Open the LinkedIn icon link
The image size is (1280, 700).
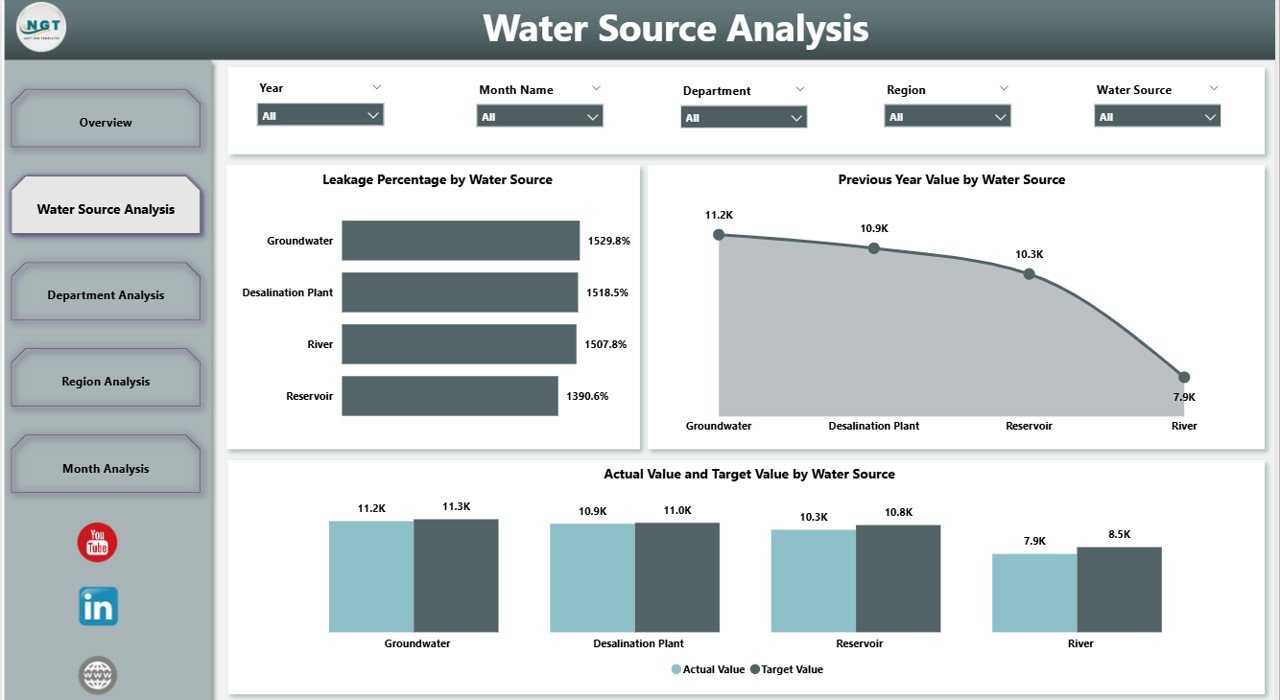(98, 606)
